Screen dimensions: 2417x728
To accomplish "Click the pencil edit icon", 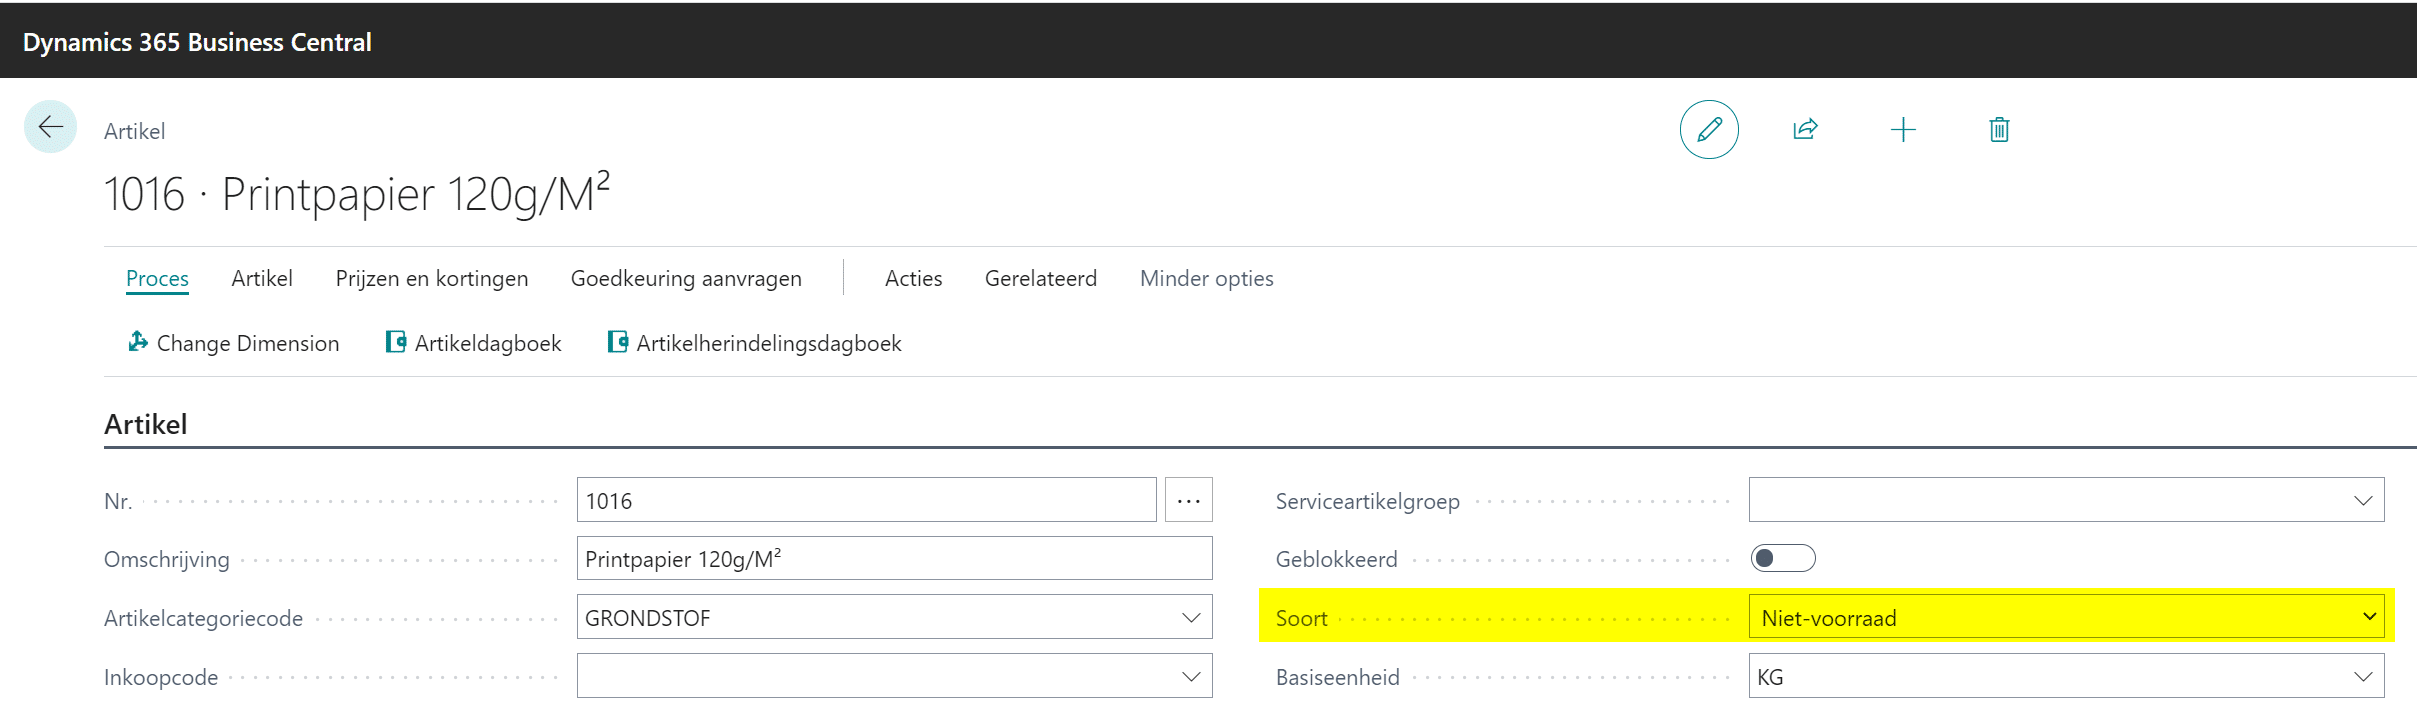I will point(1709,129).
